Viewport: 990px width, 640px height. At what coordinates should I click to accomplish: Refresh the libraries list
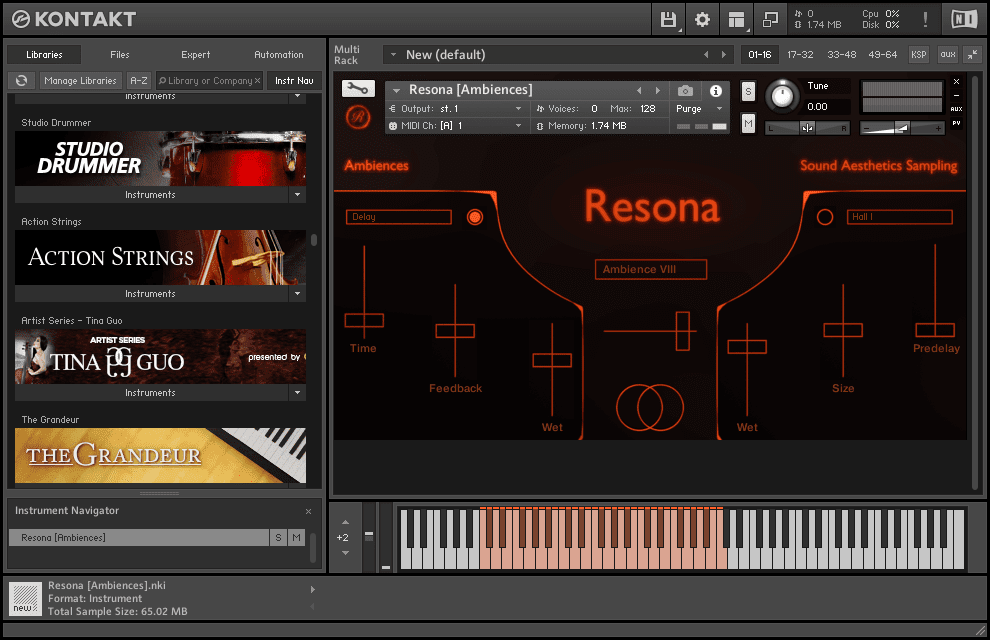[x=21, y=81]
